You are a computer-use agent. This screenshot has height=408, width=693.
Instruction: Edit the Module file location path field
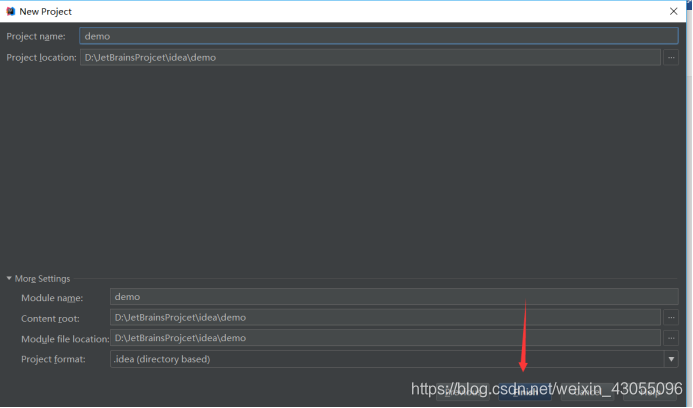pos(385,338)
